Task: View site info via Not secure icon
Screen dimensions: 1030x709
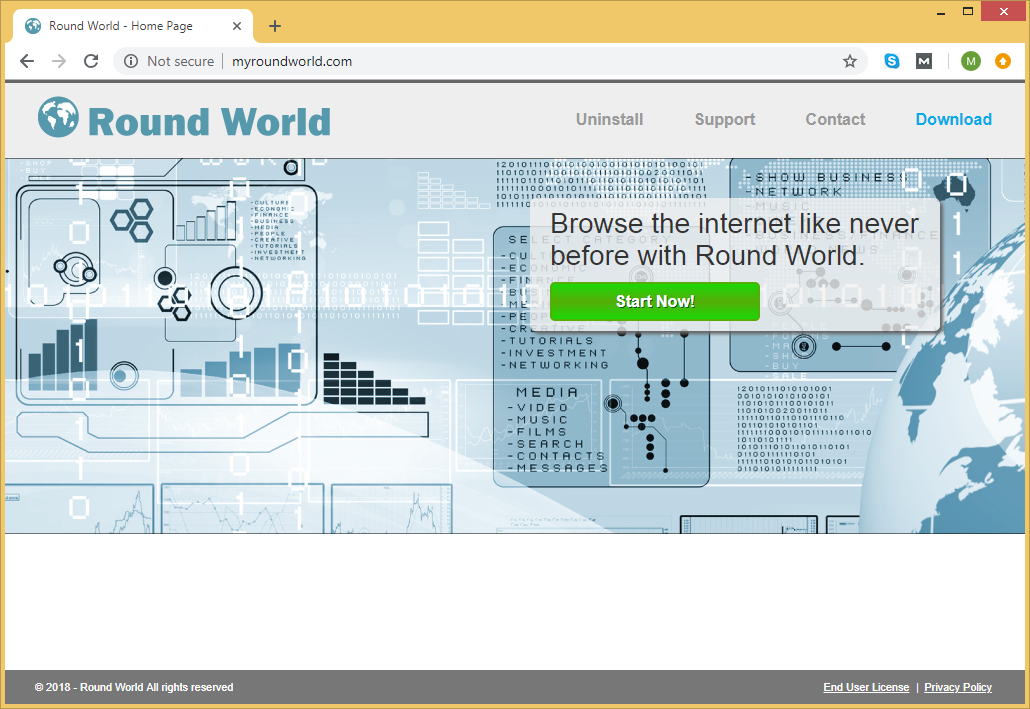Action: (x=131, y=61)
